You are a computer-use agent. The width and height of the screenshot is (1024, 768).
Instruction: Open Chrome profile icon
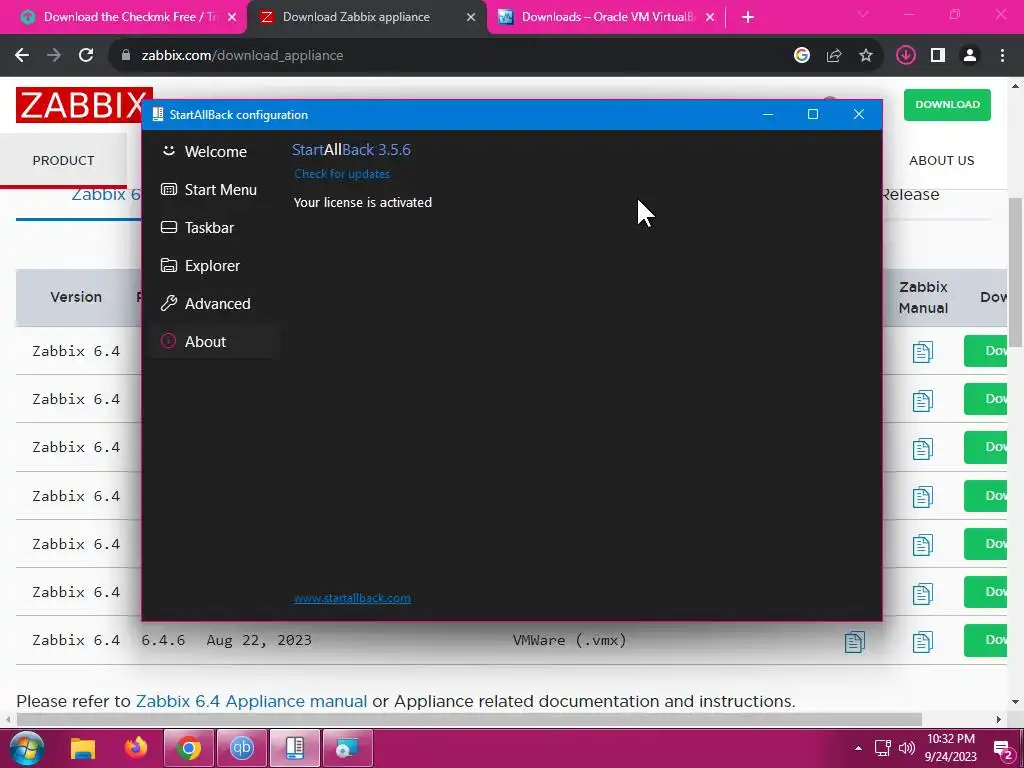pyautogui.click(x=970, y=56)
